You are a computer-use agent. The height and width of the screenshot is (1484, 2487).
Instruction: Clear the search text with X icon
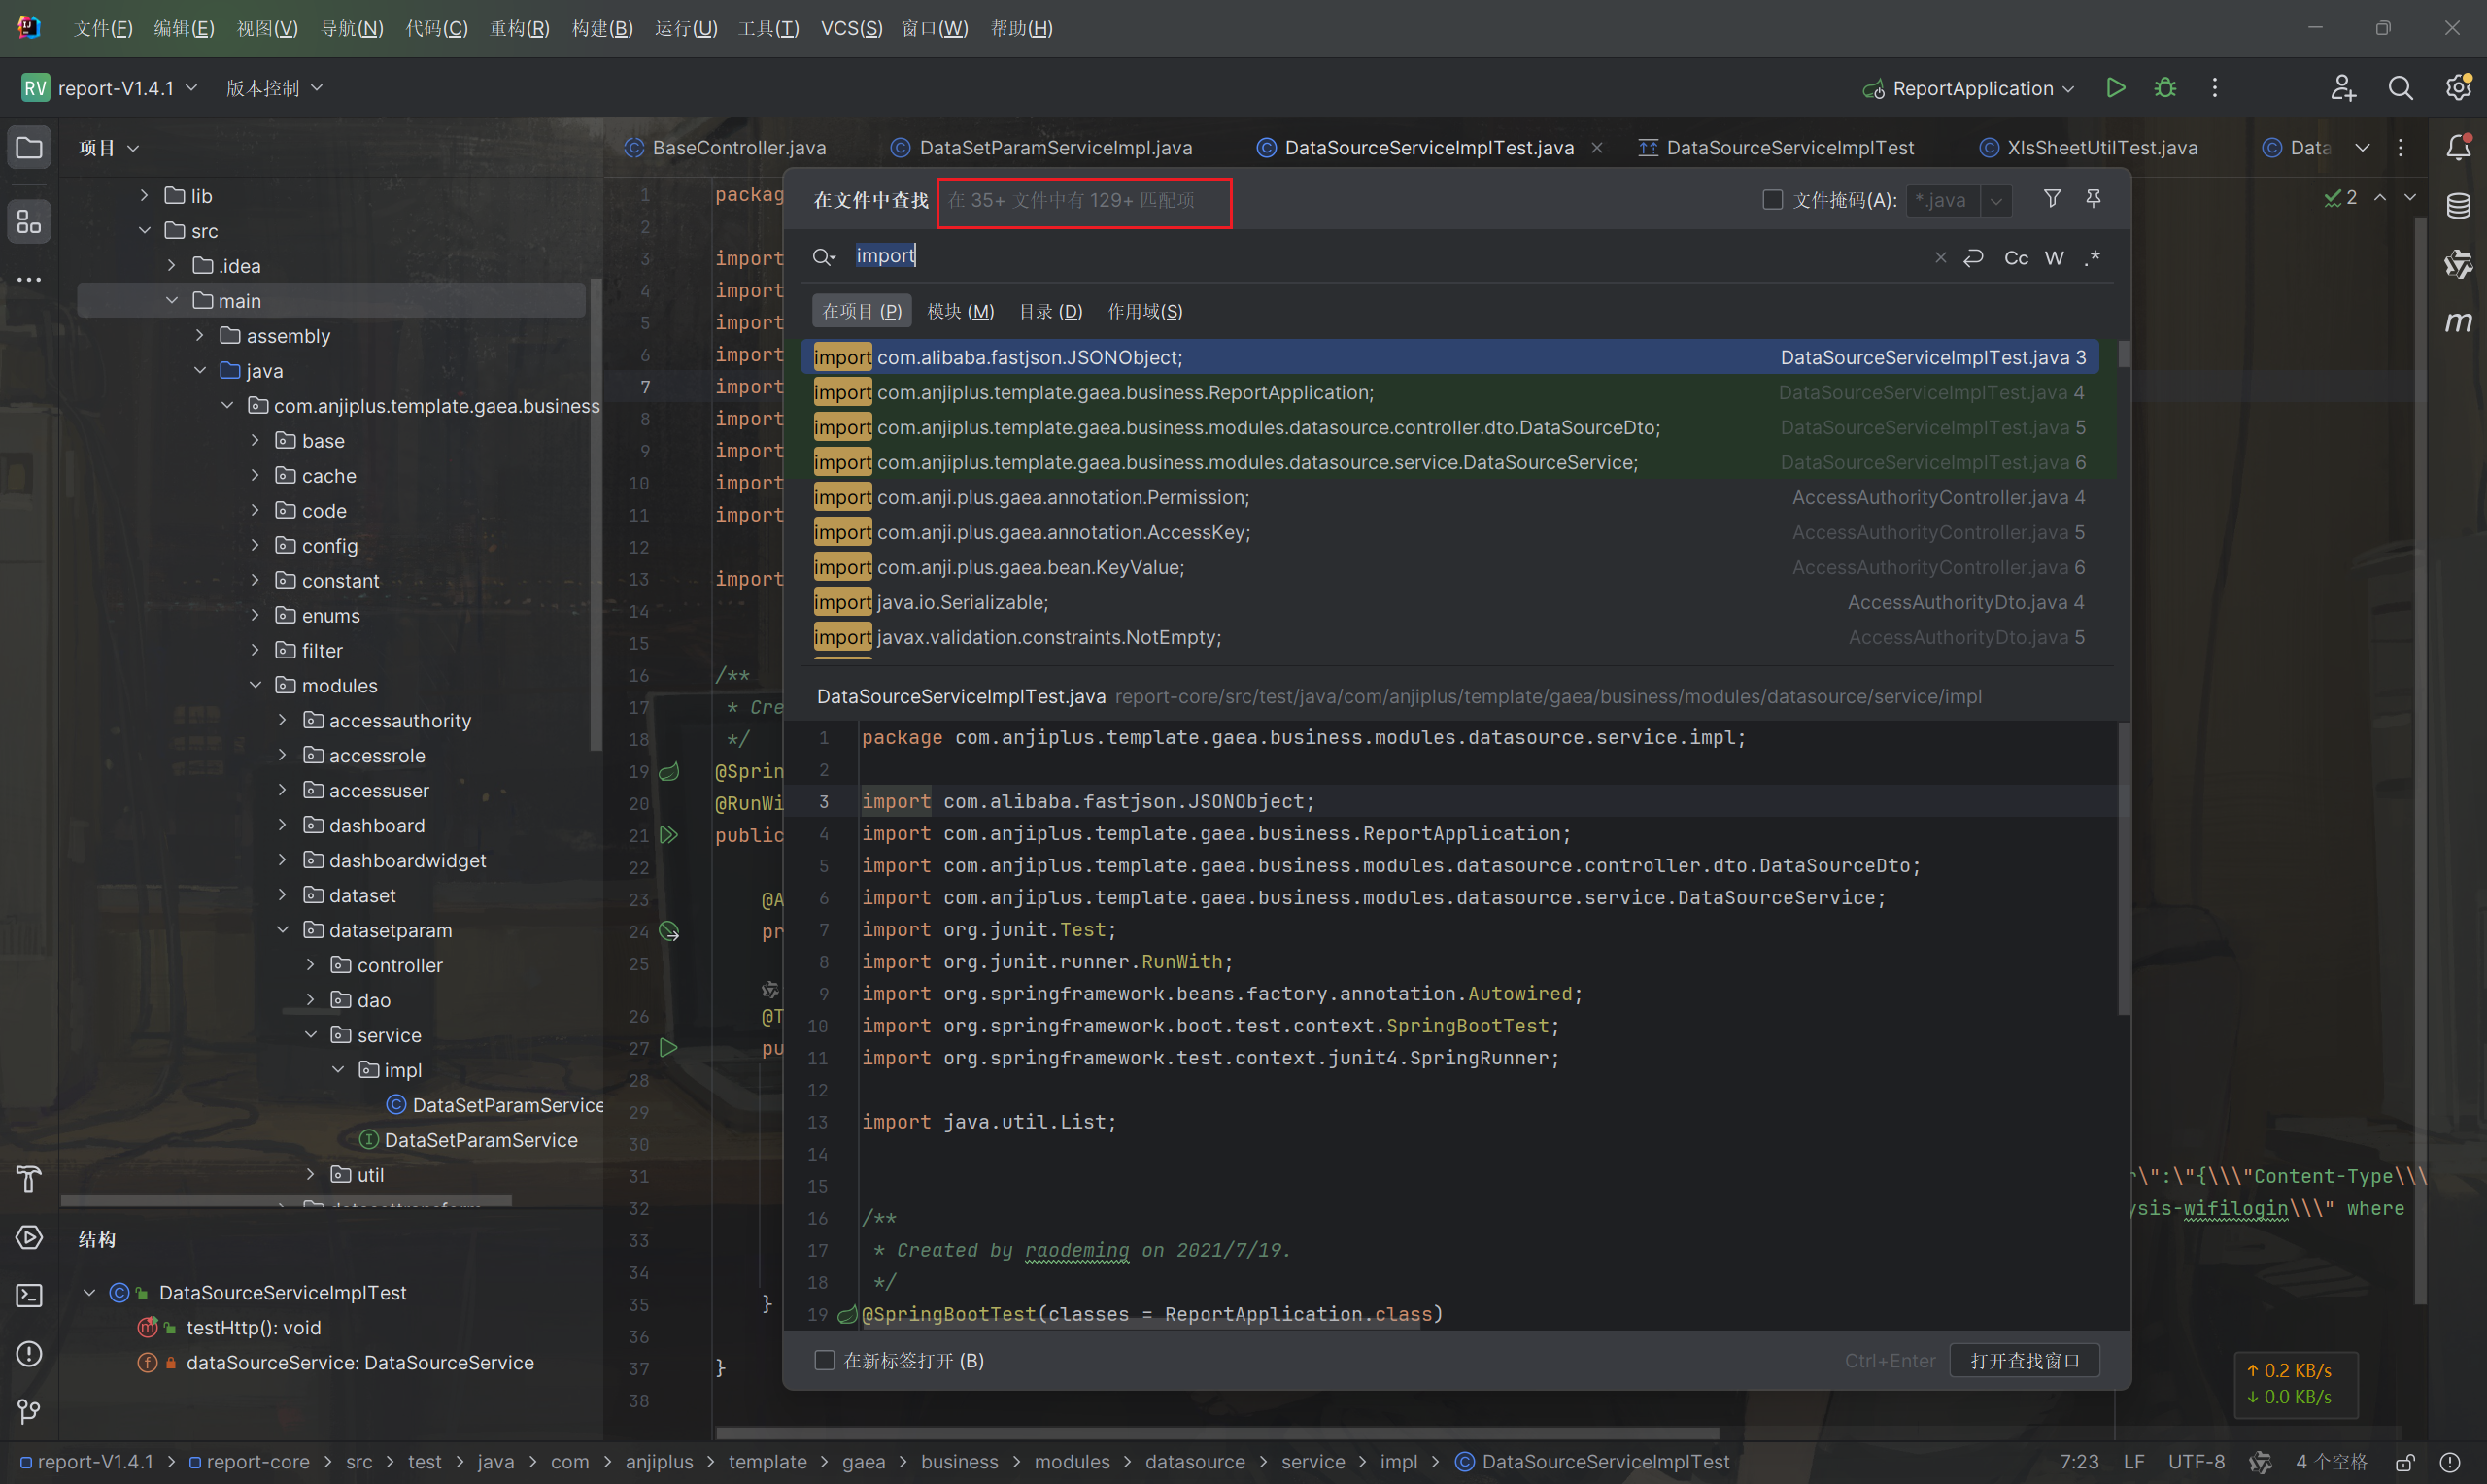point(1940,257)
